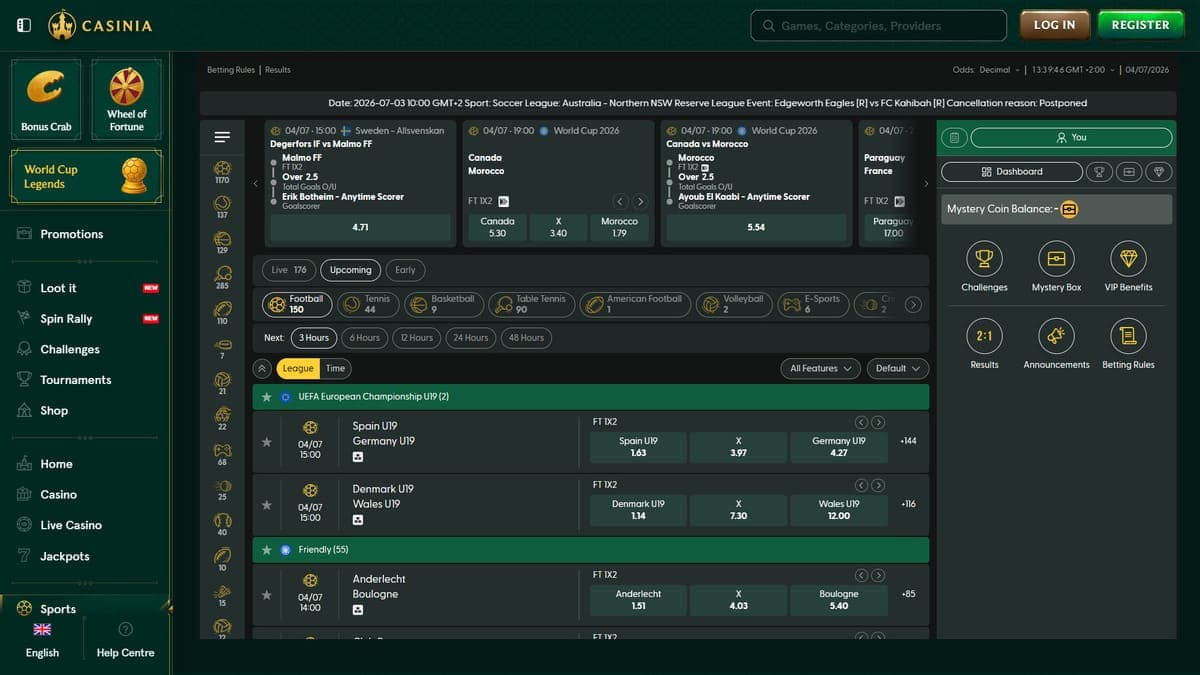Bet on Boulogne at 5.40
Viewport: 1200px width, 675px height.
click(x=838, y=600)
